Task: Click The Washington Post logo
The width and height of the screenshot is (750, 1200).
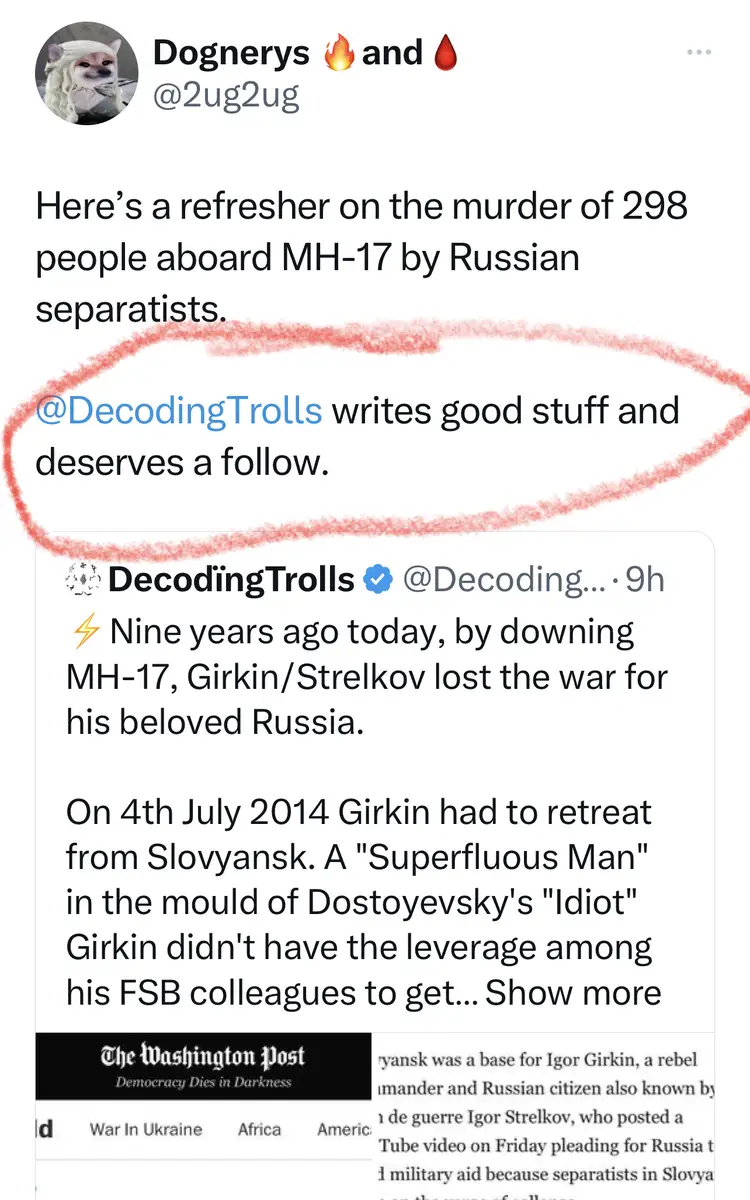Action: click(203, 1057)
